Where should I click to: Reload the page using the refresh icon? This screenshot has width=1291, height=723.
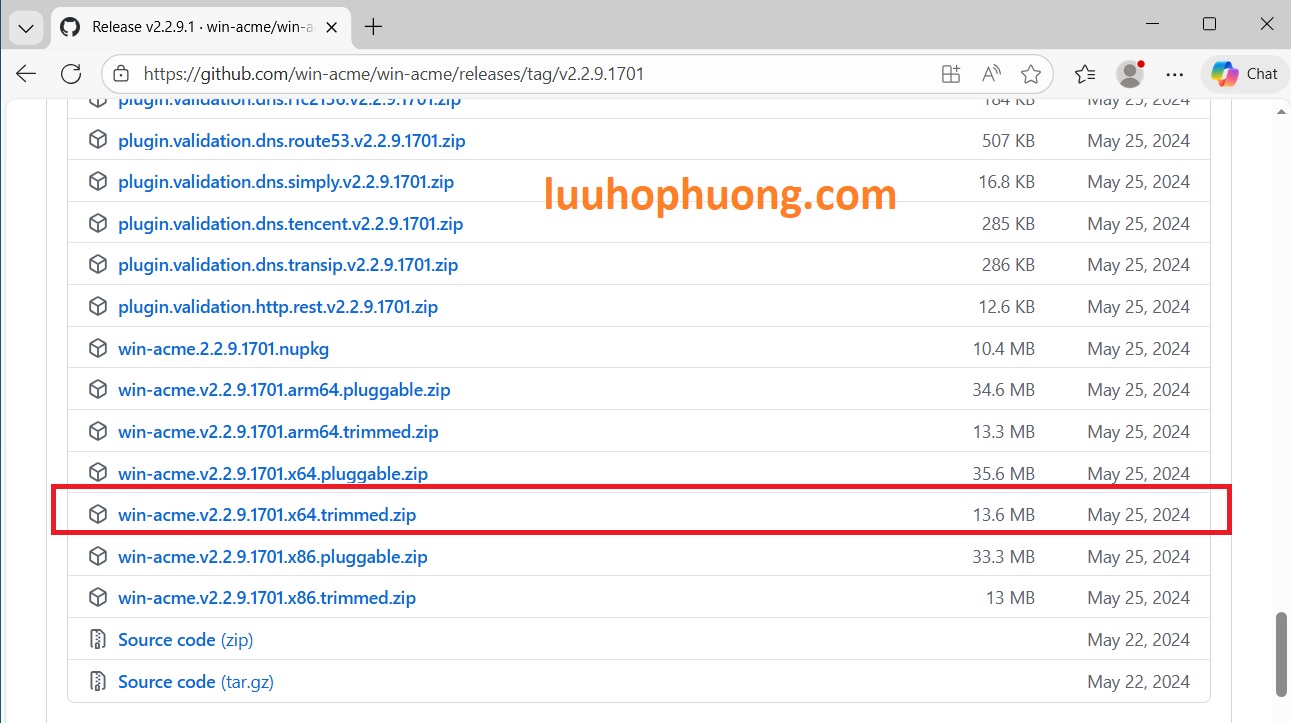point(70,73)
